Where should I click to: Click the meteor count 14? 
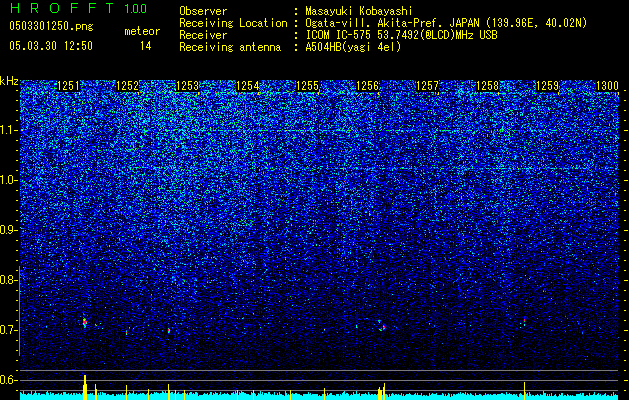pos(146,46)
